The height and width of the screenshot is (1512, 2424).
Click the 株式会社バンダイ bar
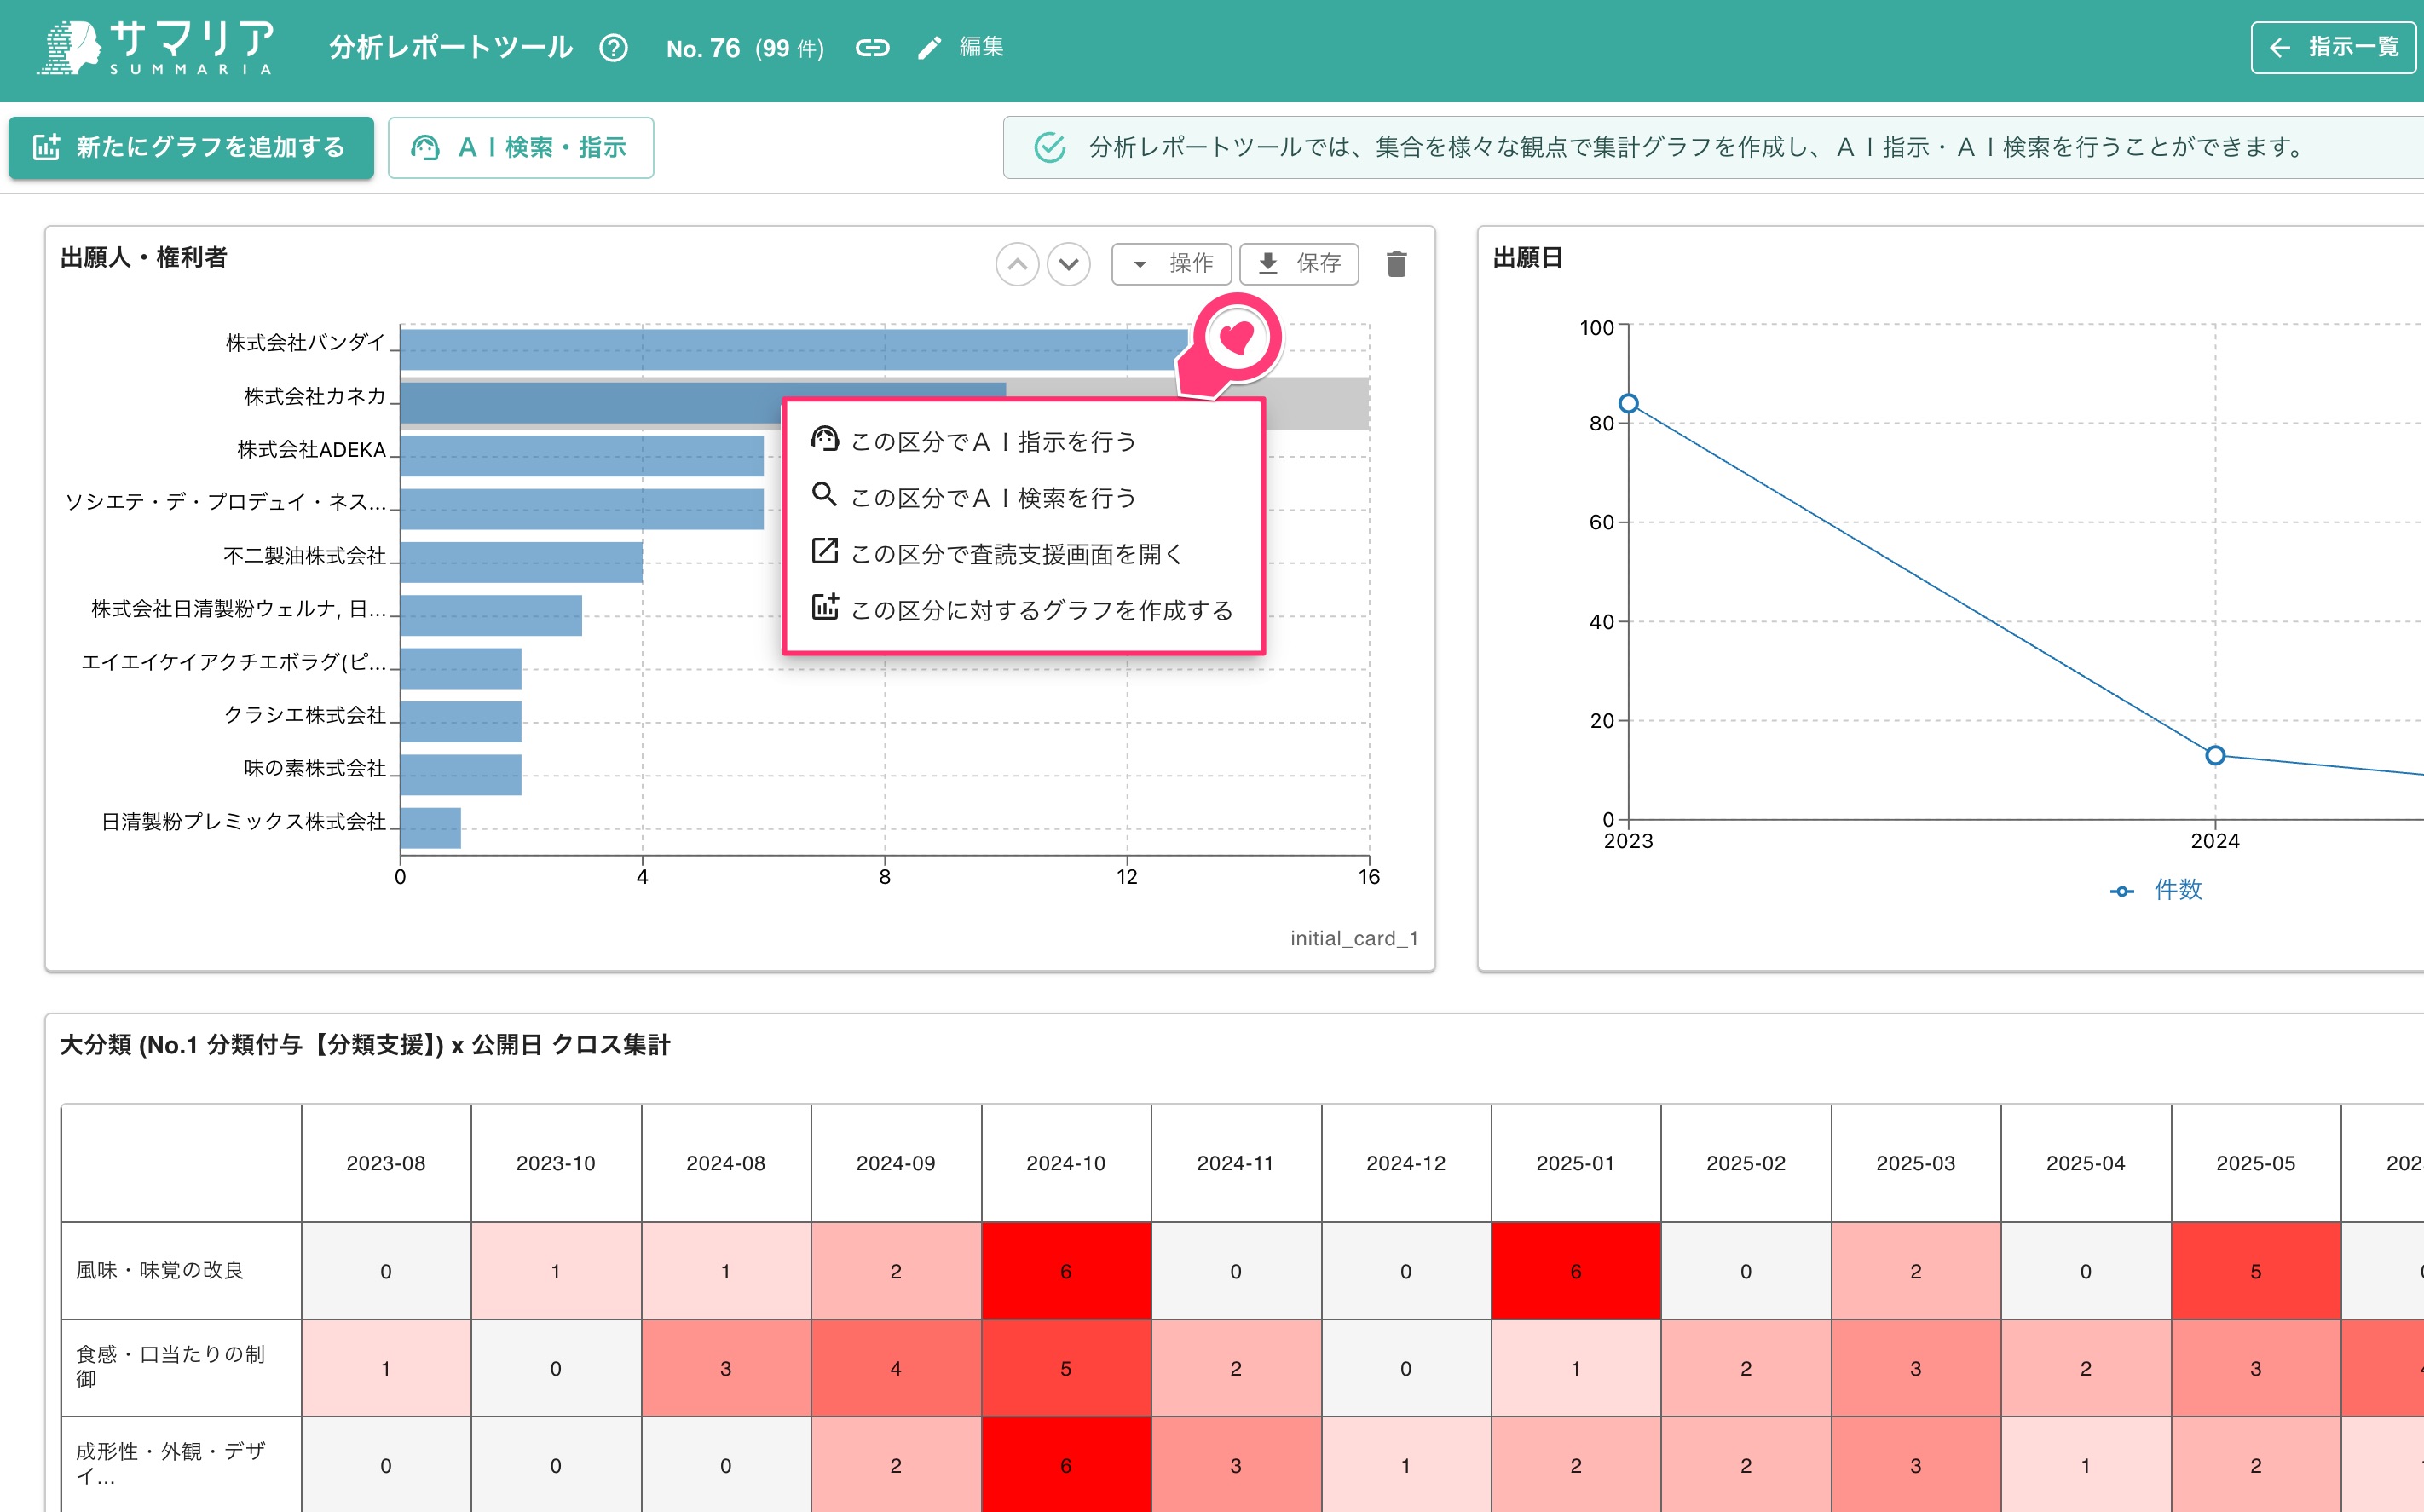pyautogui.click(x=794, y=350)
